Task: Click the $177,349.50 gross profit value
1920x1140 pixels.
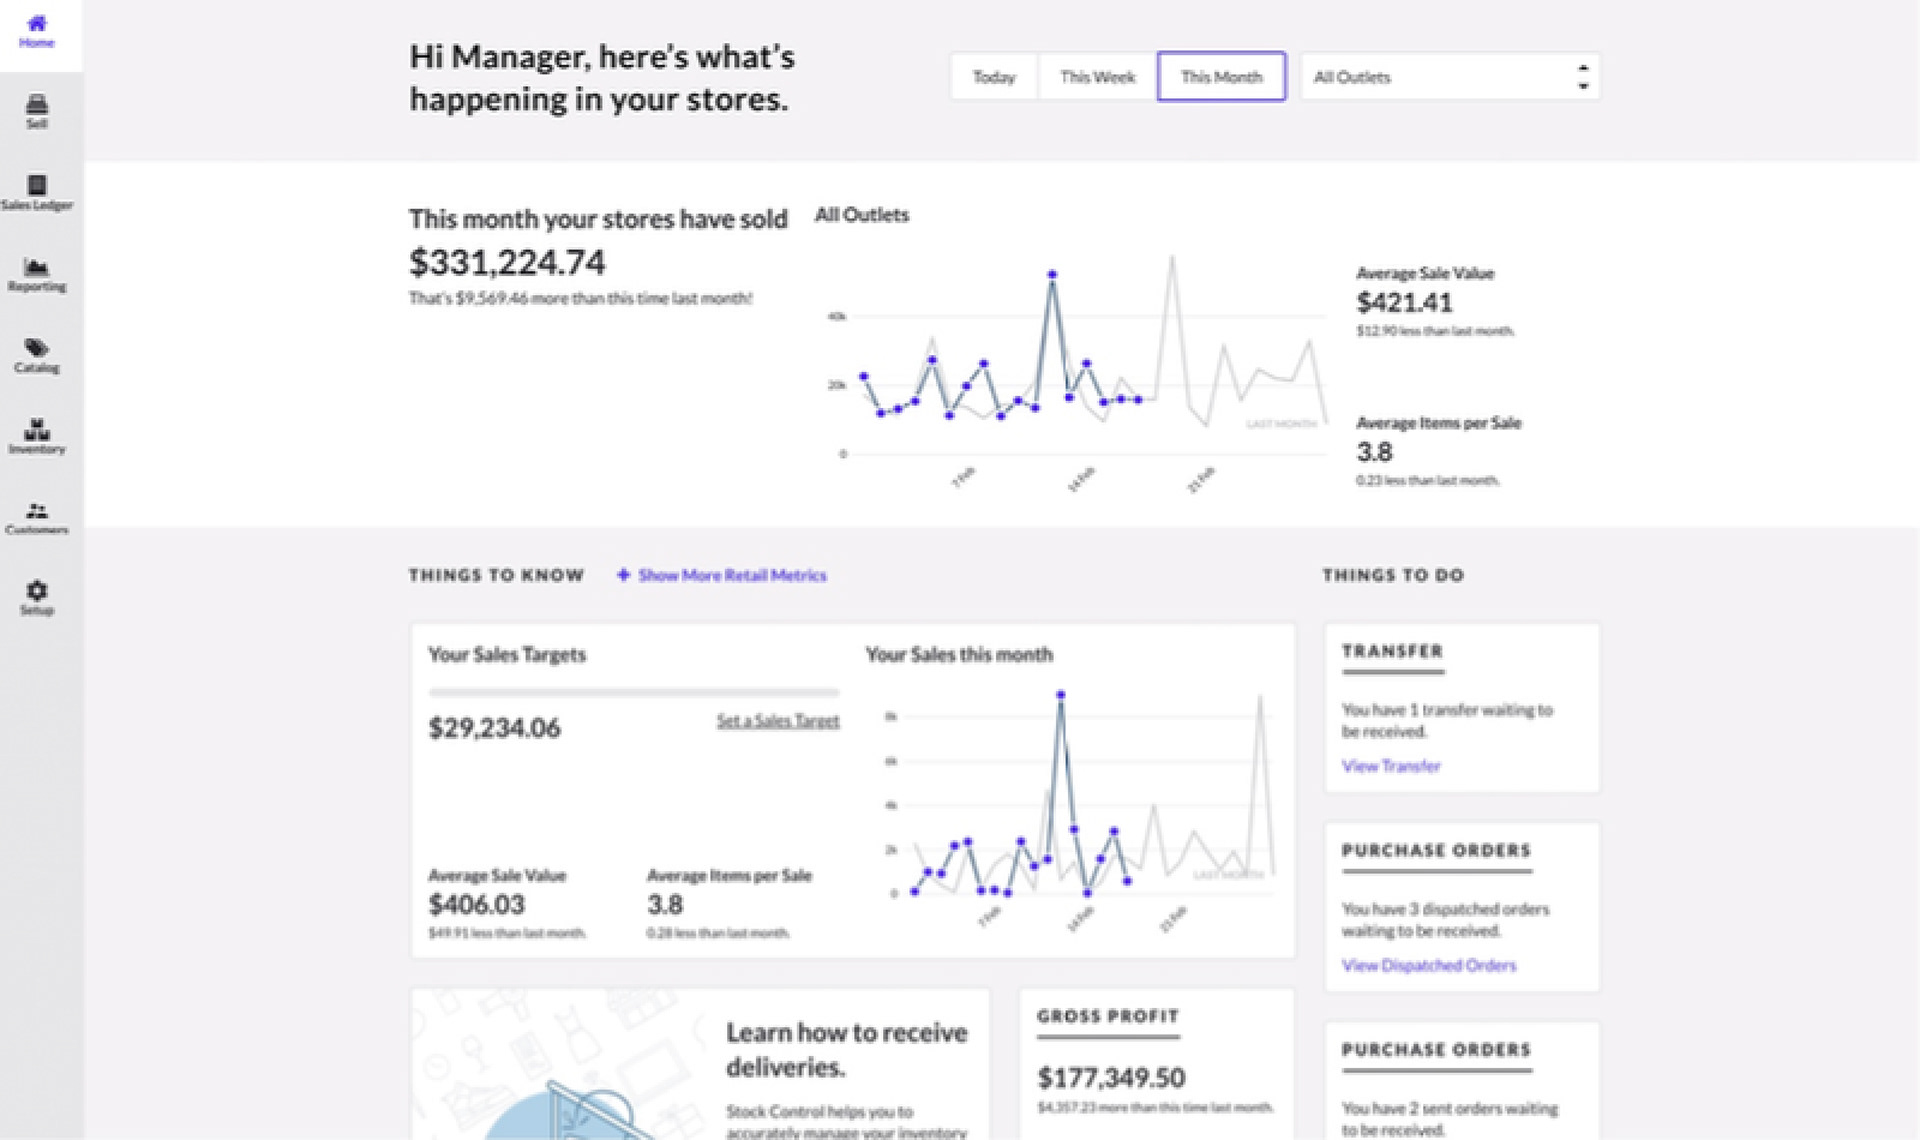Action: pos(1111,1077)
